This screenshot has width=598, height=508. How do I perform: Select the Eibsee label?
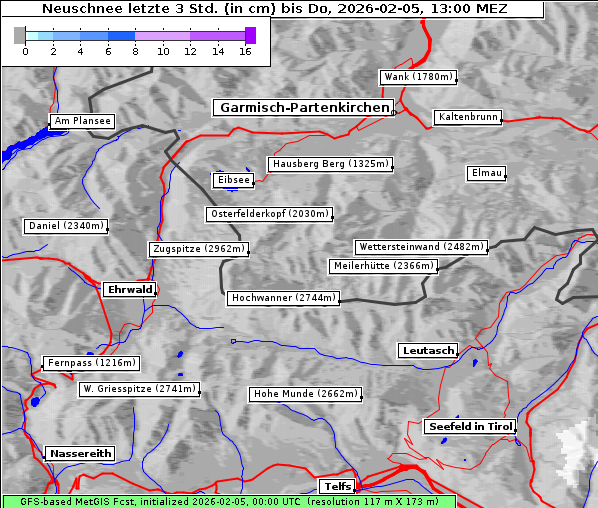[x=233, y=180]
